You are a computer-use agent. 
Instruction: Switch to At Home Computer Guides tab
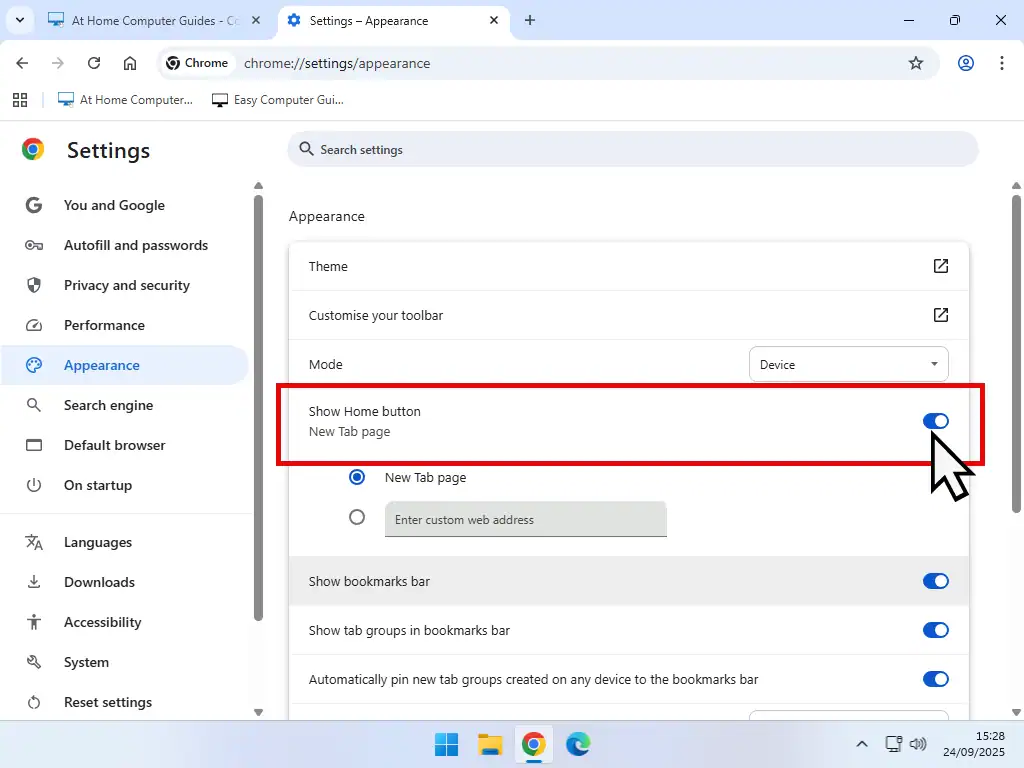pyautogui.click(x=150, y=20)
